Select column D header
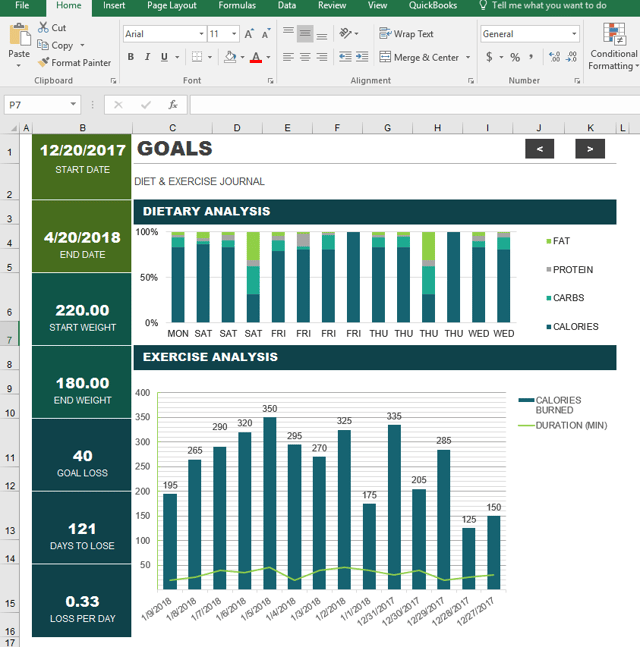Viewport: 640px width, 647px height. (x=237, y=128)
